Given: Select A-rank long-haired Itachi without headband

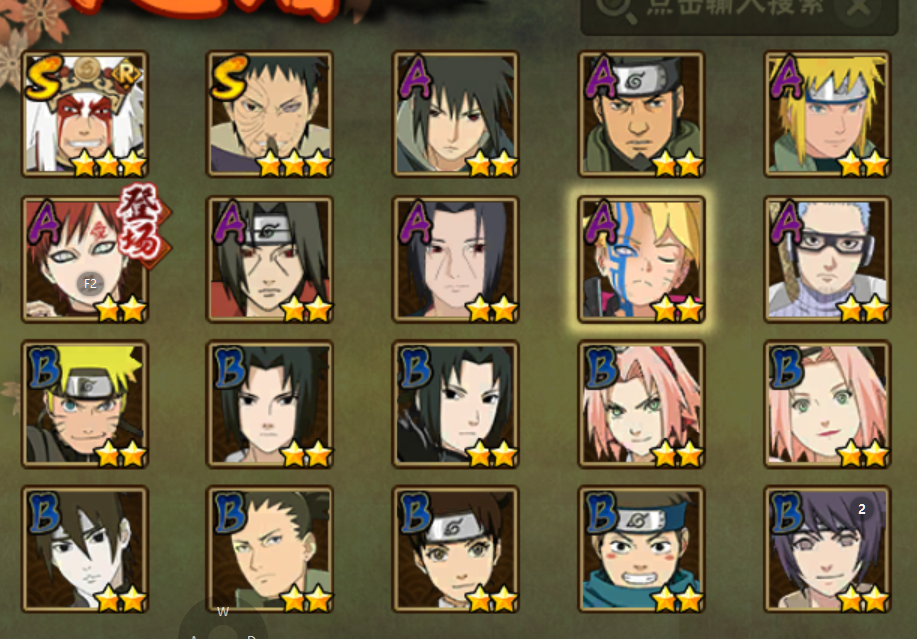Looking at the screenshot, I should 456,259.
